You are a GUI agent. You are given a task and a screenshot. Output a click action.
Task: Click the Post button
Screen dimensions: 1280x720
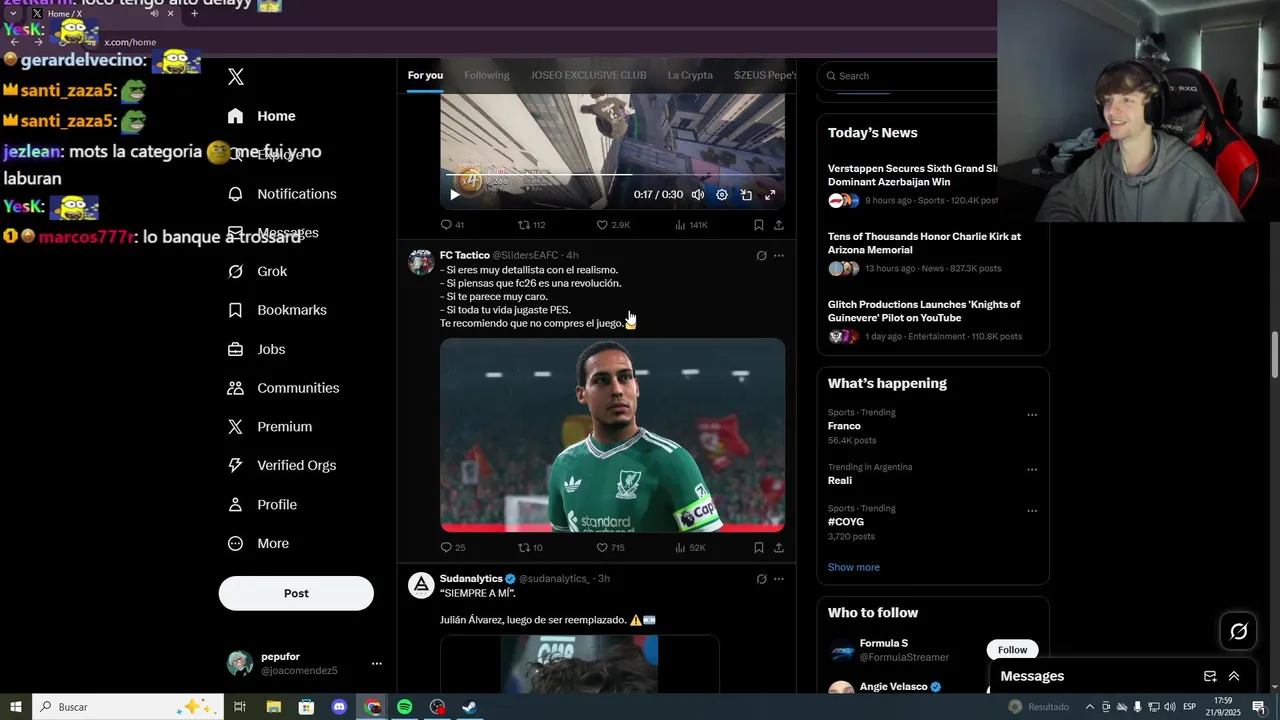[296, 593]
